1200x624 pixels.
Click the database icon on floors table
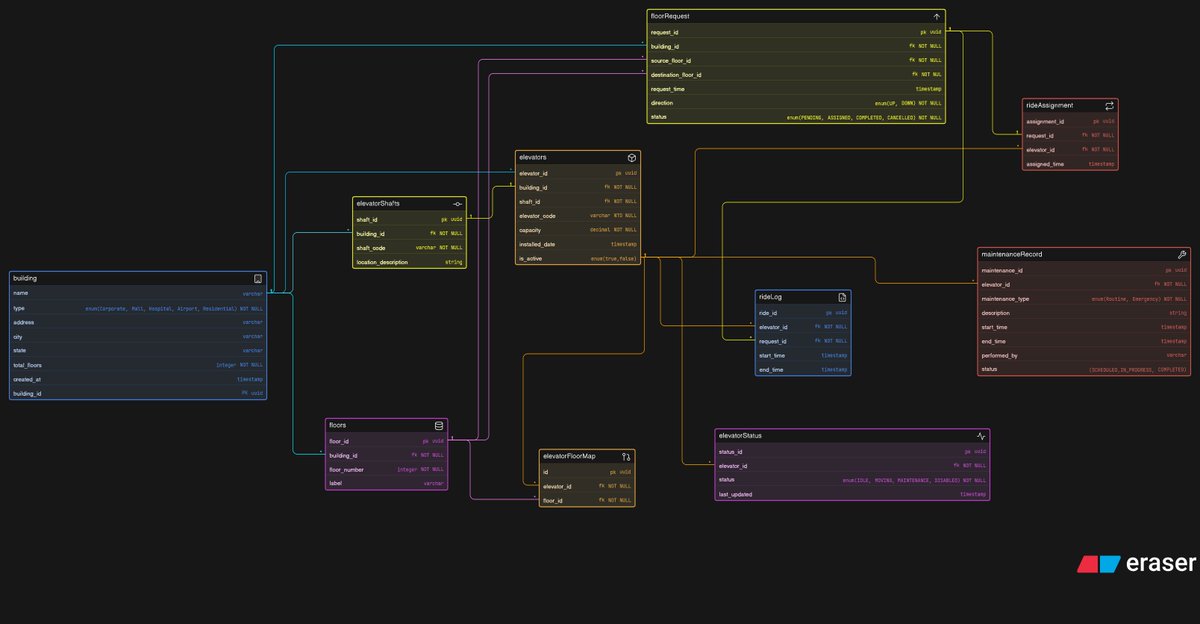point(438,425)
